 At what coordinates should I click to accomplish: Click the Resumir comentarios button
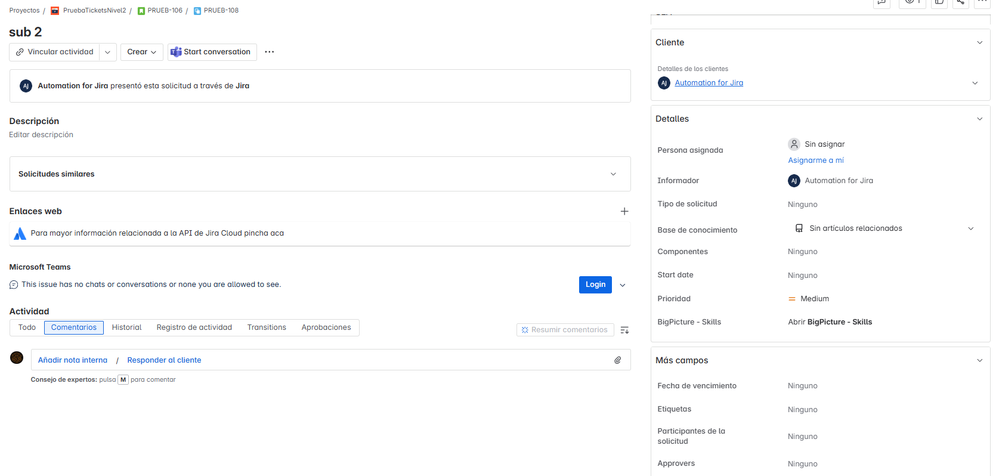click(x=565, y=330)
